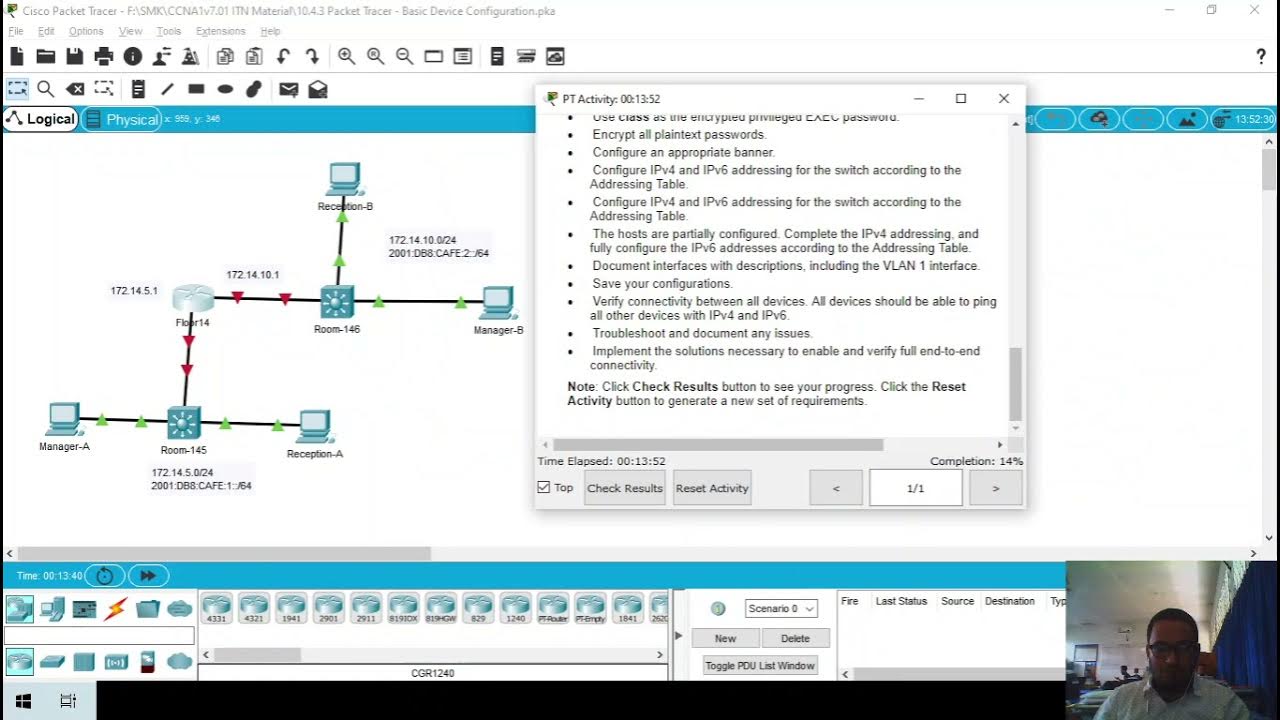1280x720 pixels.
Task: Undo the last action with the Undo arrow
Action: [284, 57]
